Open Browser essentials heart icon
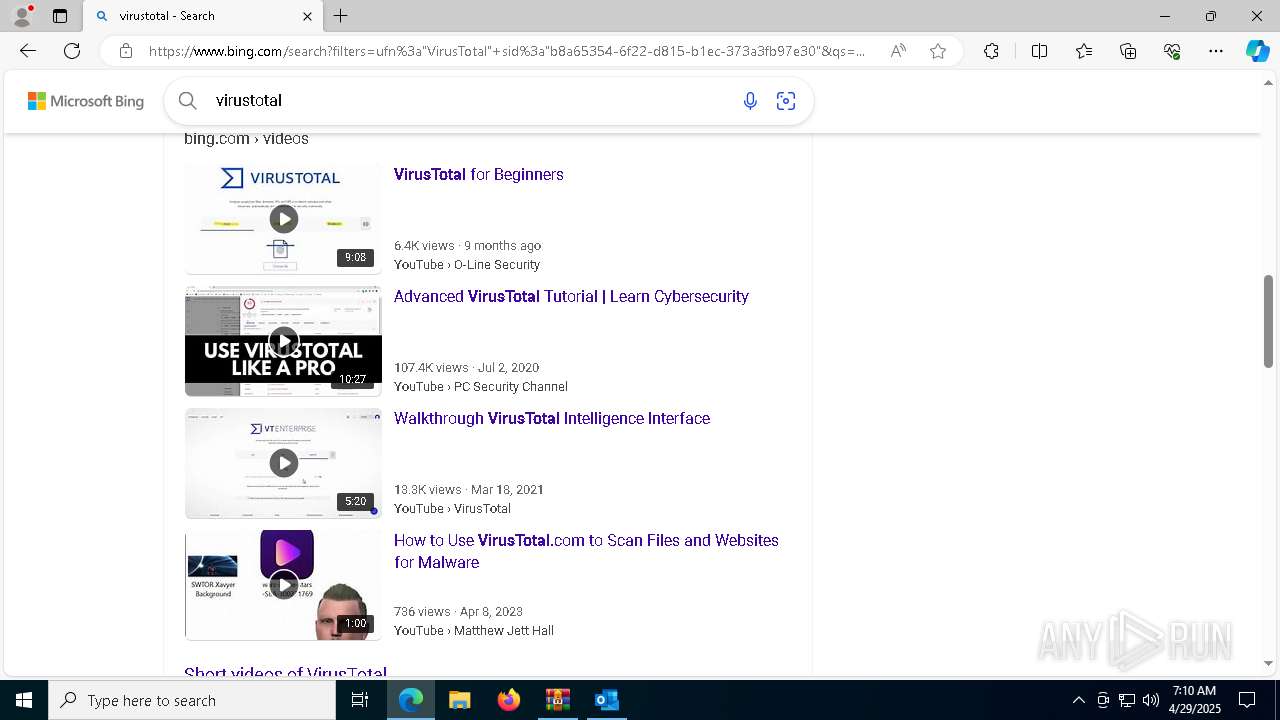Screen dimensions: 1280x720 [1172, 51]
